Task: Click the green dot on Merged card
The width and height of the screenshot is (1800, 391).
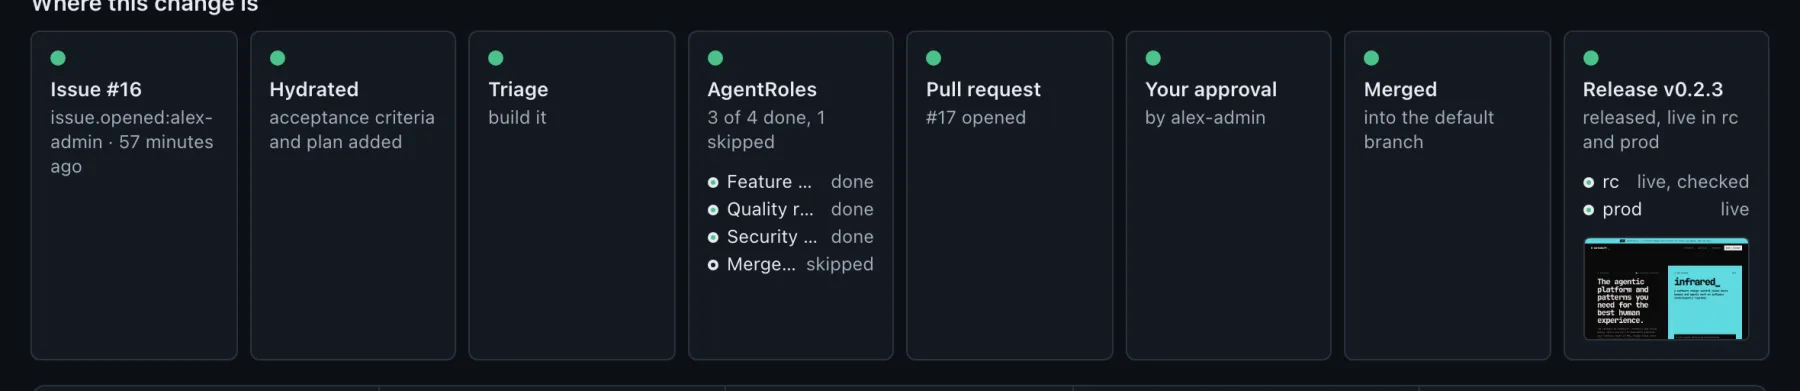Action: [1372, 58]
